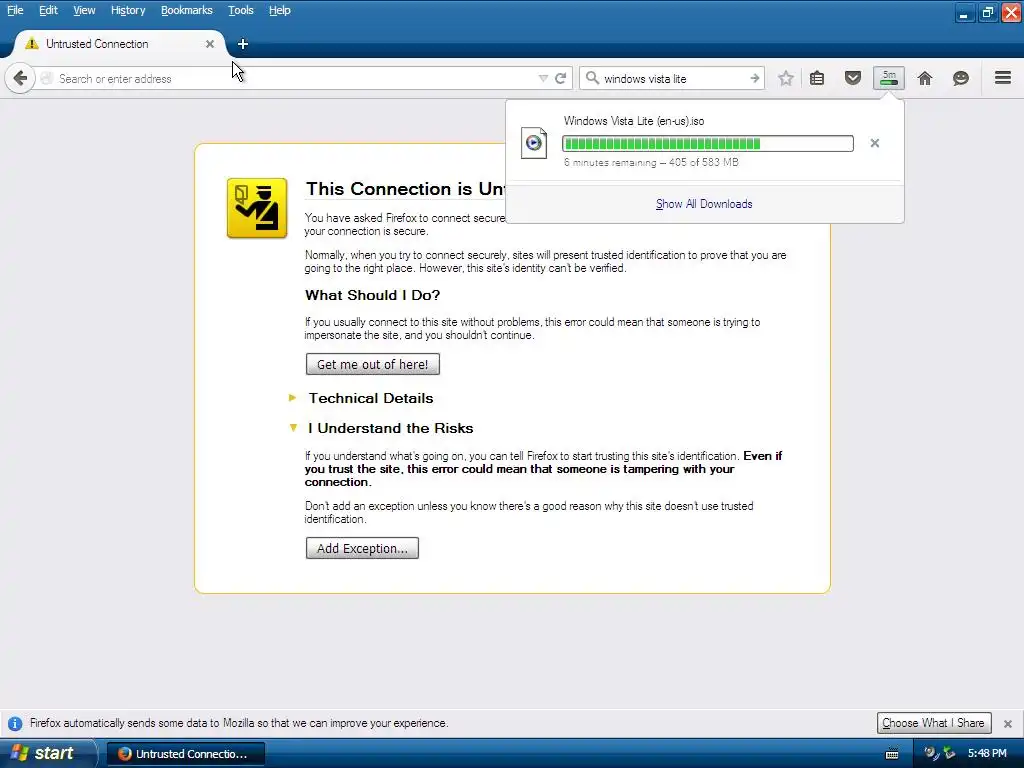The height and width of the screenshot is (768, 1024).
Task: Open Show All Downloads link
Action: tap(704, 204)
